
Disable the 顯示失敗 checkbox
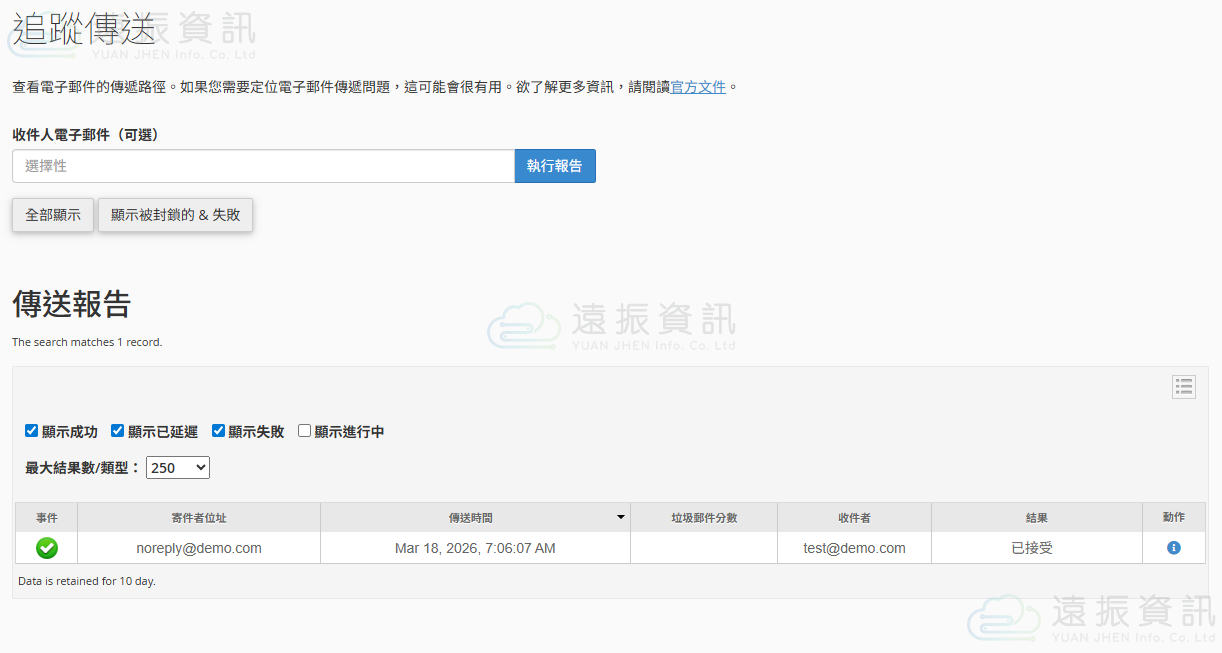pos(219,431)
